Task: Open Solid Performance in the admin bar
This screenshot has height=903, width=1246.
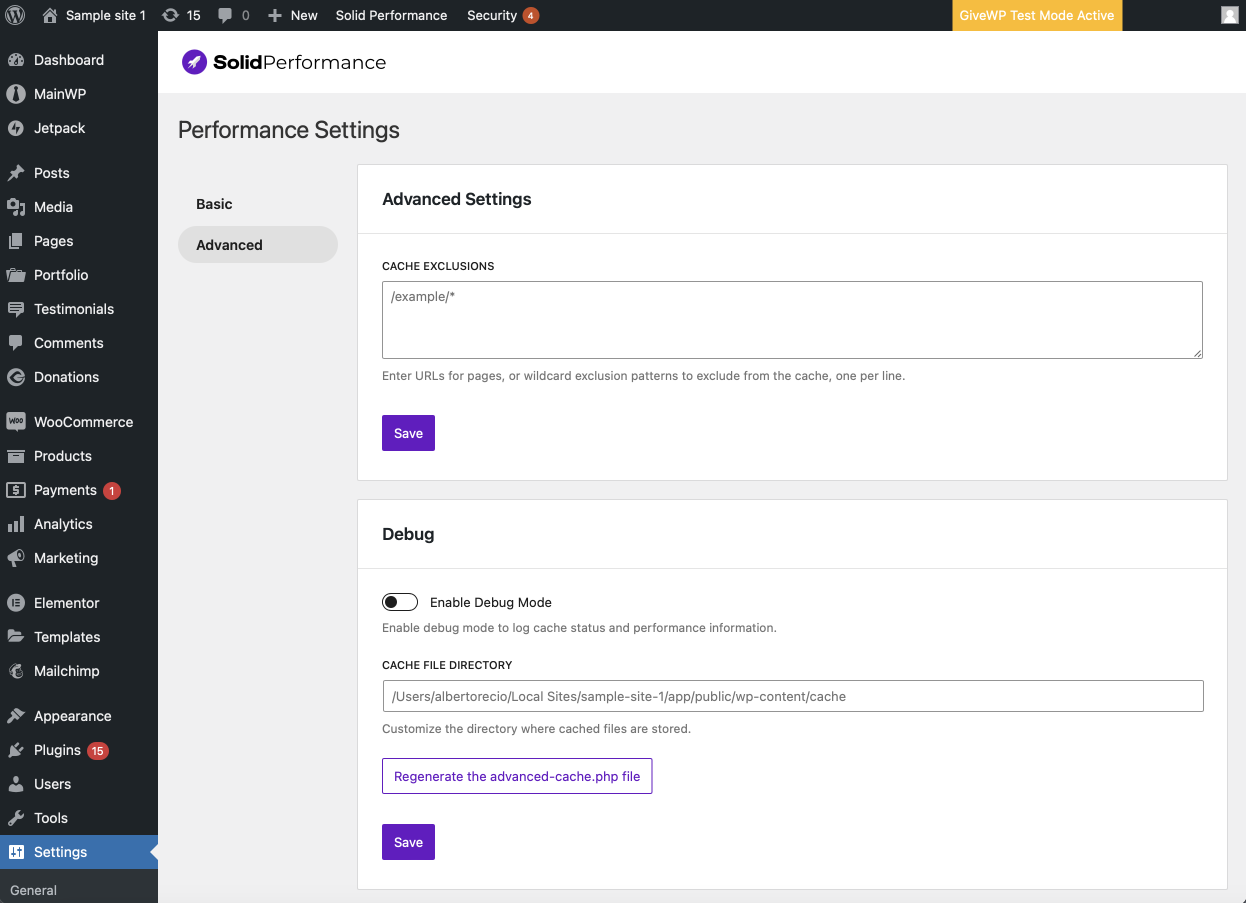Action: coord(391,15)
